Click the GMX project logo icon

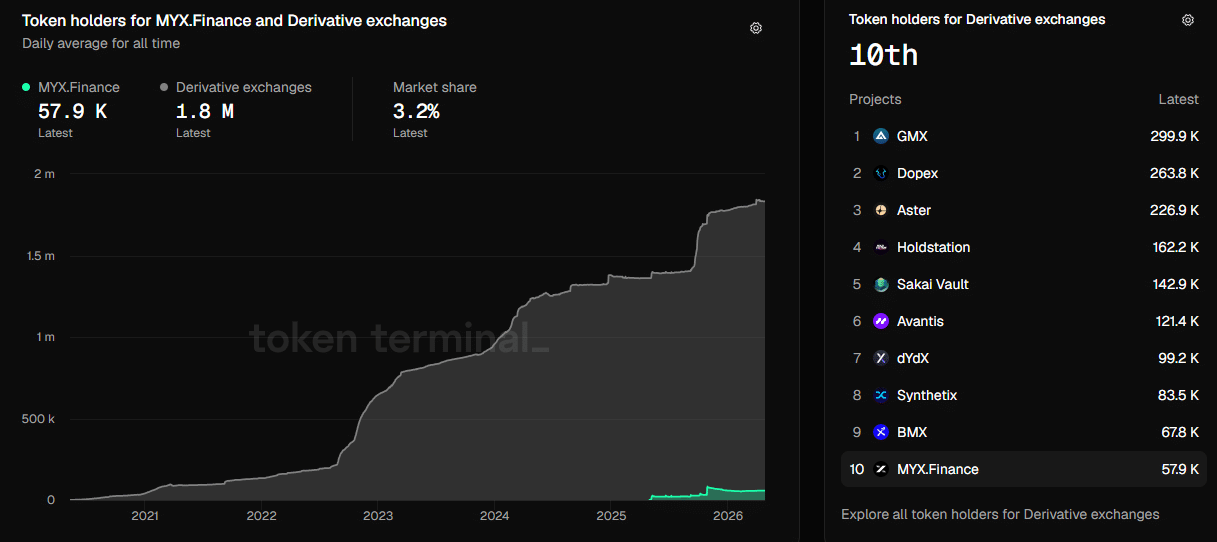[x=881, y=136]
